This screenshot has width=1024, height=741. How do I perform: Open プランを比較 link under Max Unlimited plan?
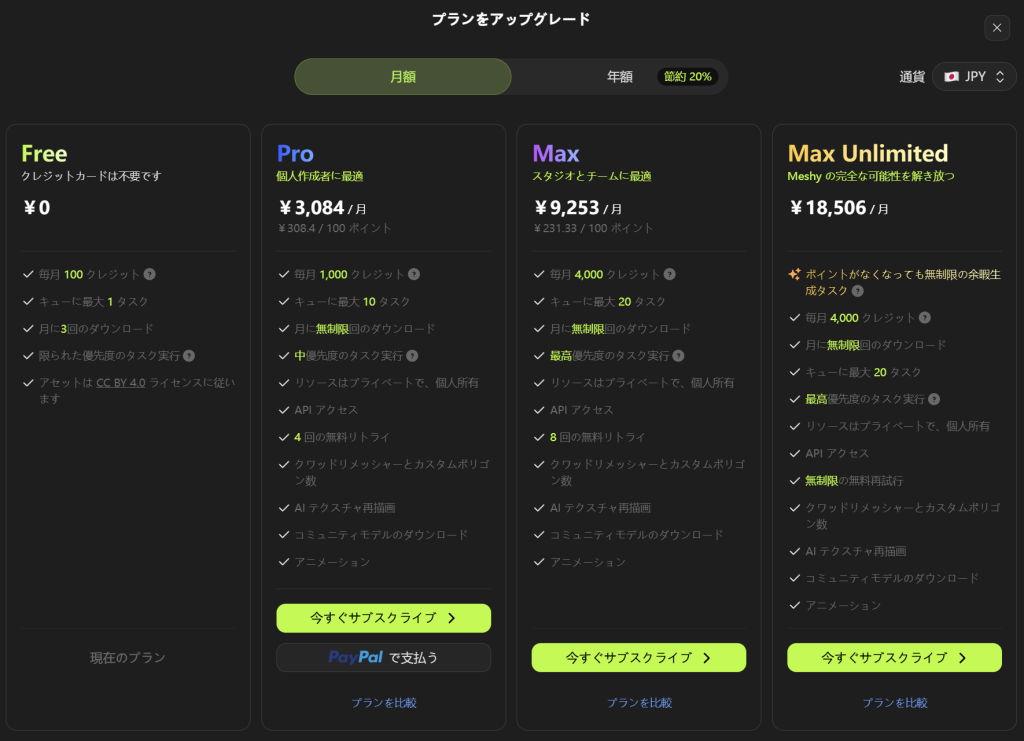pos(895,702)
